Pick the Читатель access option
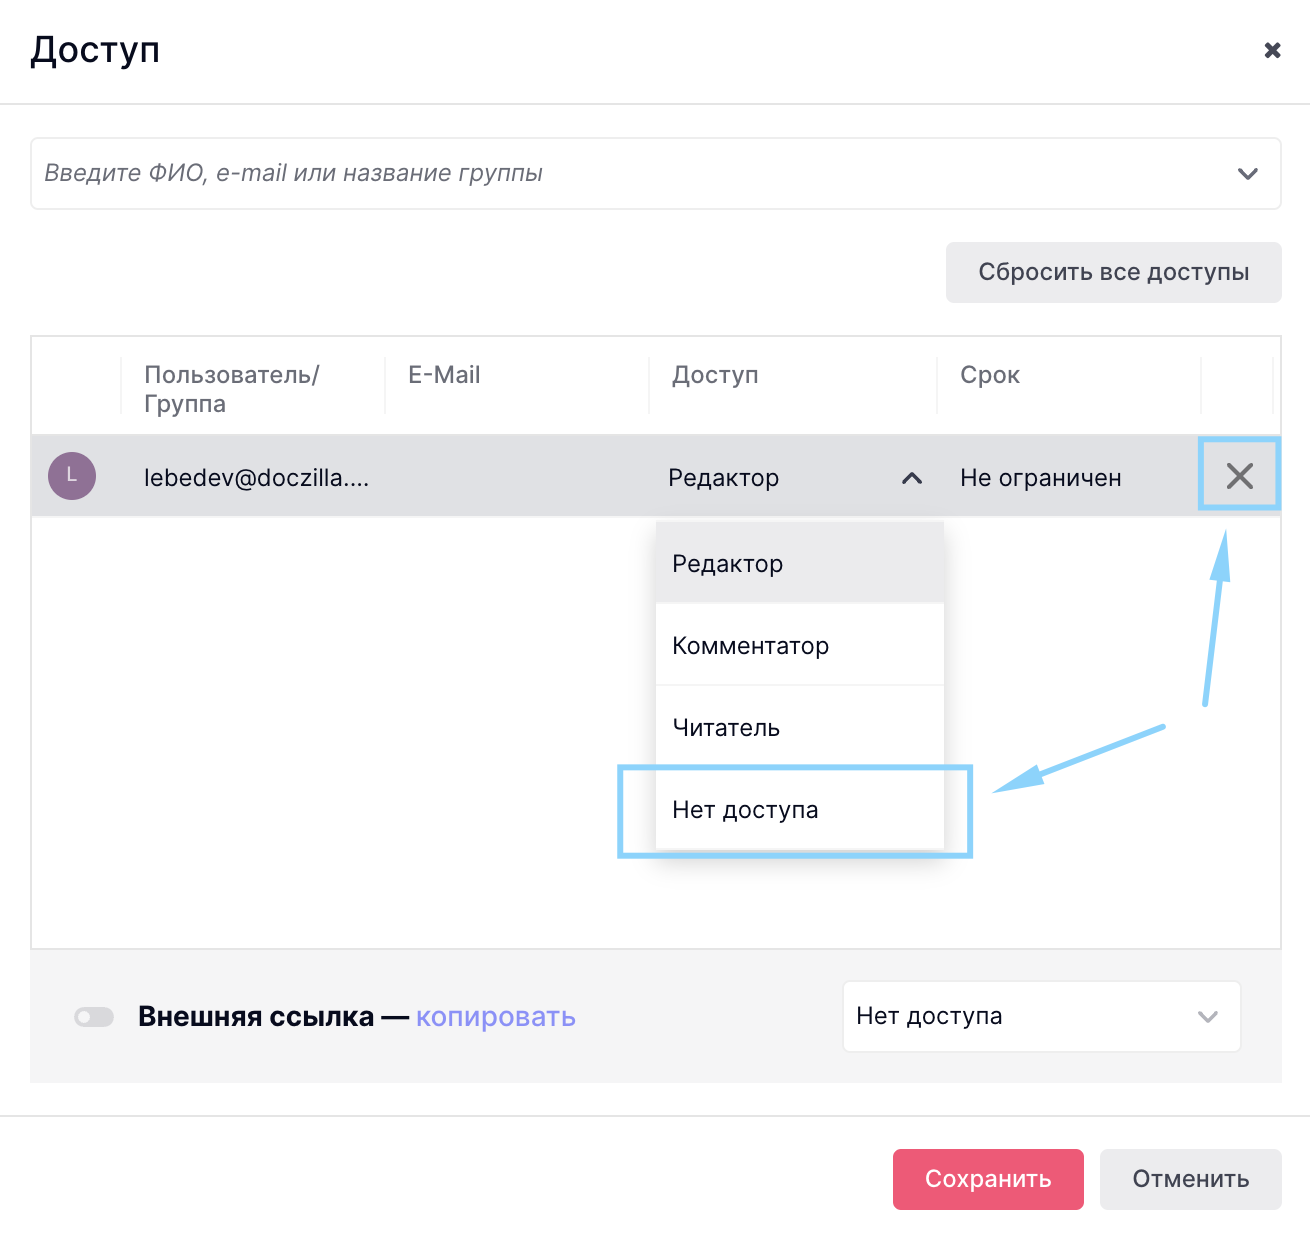This screenshot has height=1238, width=1310. tap(726, 728)
